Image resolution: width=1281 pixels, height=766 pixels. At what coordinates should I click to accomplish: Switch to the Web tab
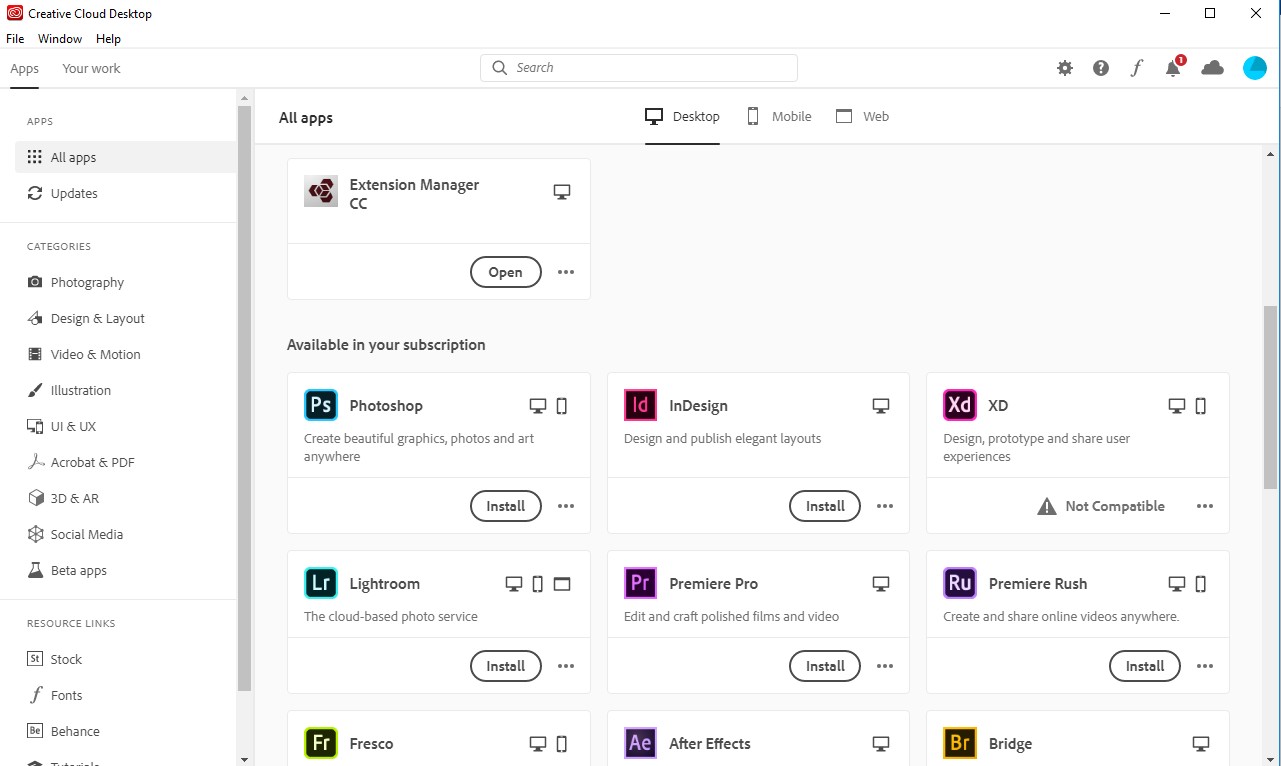pos(862,116)
